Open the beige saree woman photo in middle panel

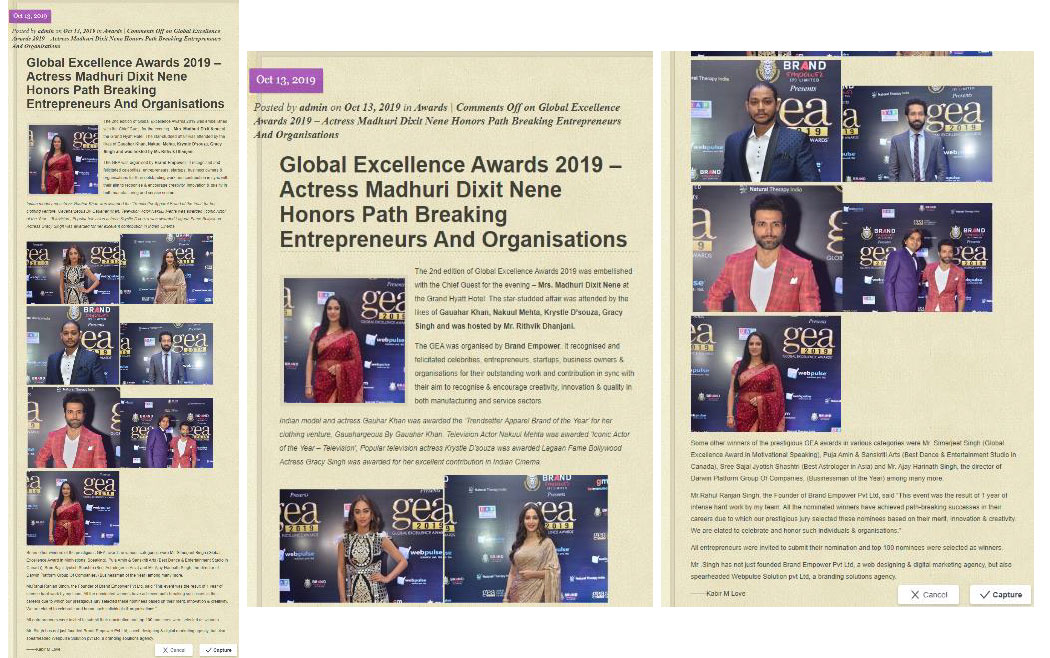coord(526,539)
